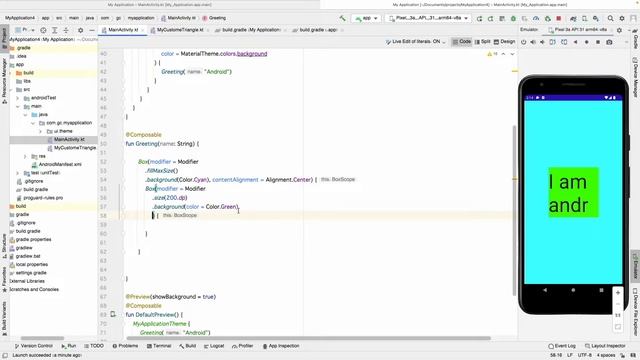
Task: Open the Event Log button
Action: coord(562,346)
